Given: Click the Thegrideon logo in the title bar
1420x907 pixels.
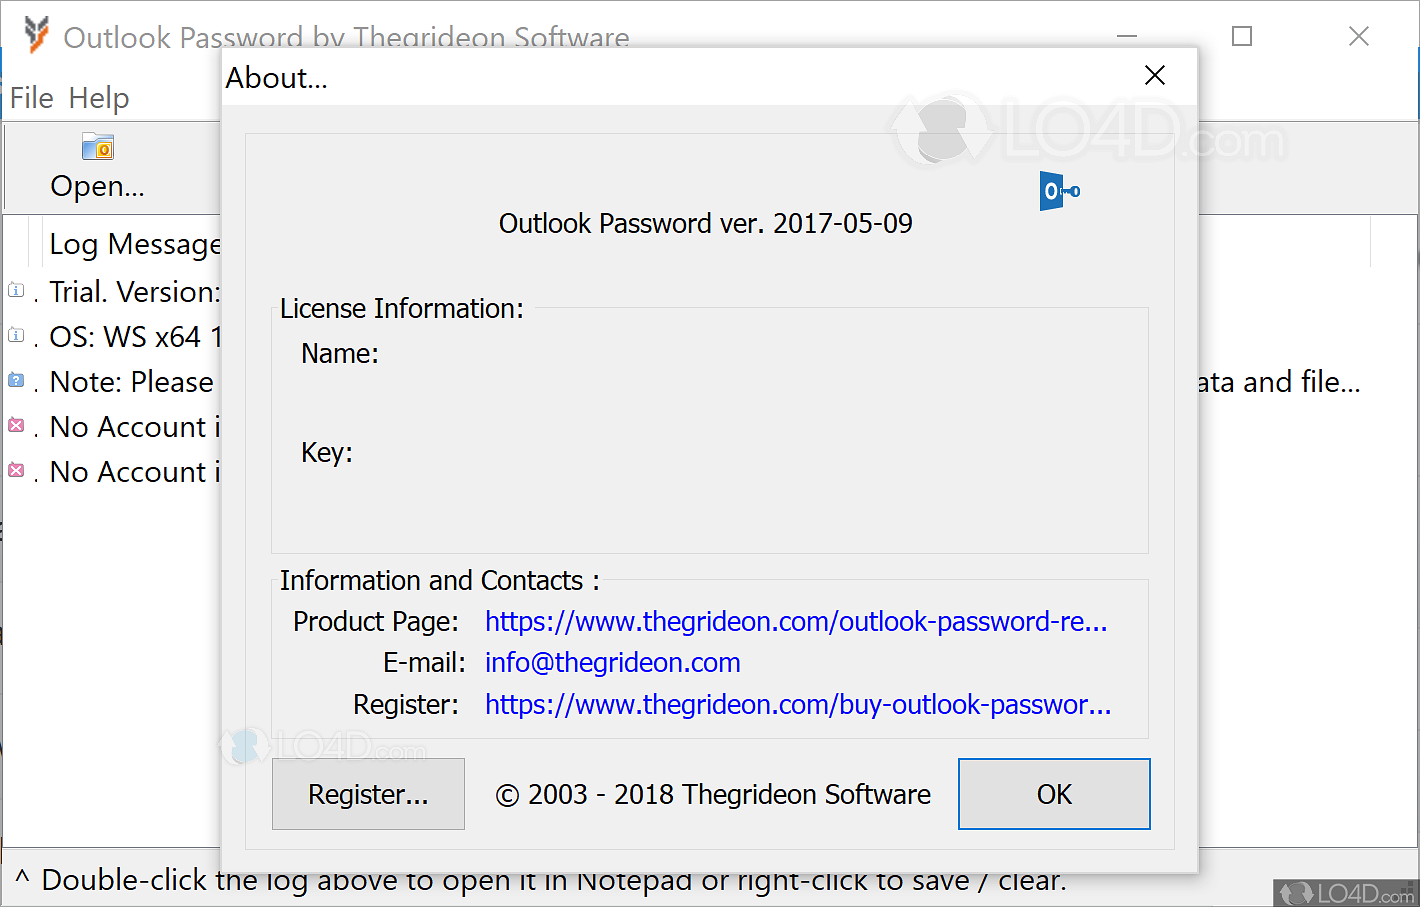Looking at the screenshot, I should coord(36,35).
